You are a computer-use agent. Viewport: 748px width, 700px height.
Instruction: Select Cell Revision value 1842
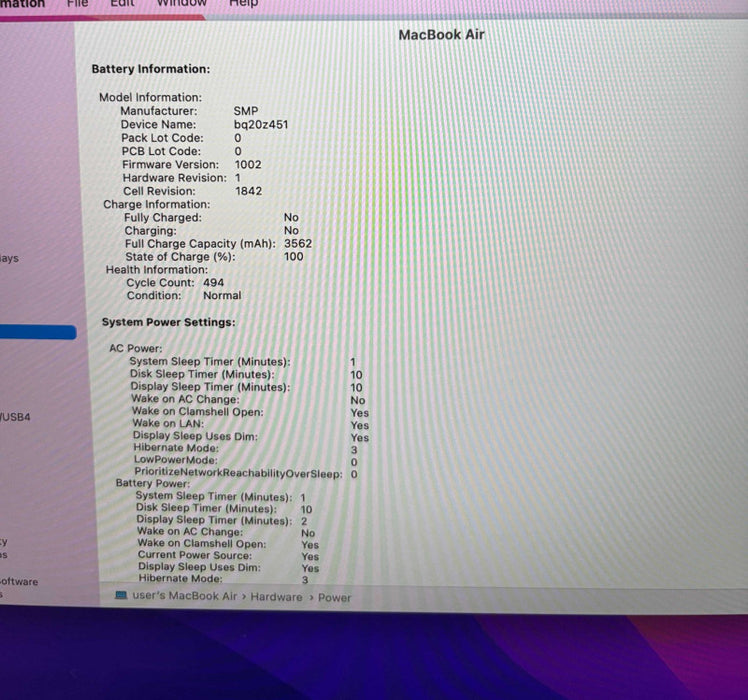click(x=249, y=191)
